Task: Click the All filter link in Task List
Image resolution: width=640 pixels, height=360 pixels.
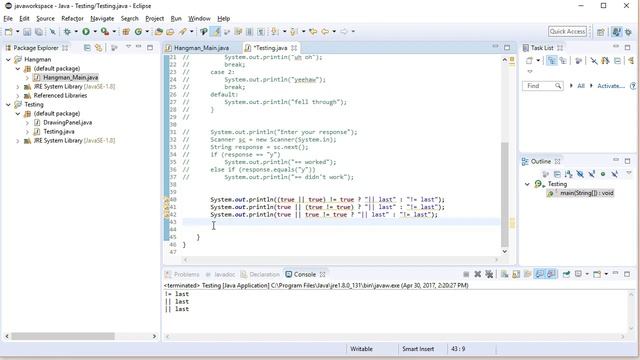Action: tap(580, 86)
